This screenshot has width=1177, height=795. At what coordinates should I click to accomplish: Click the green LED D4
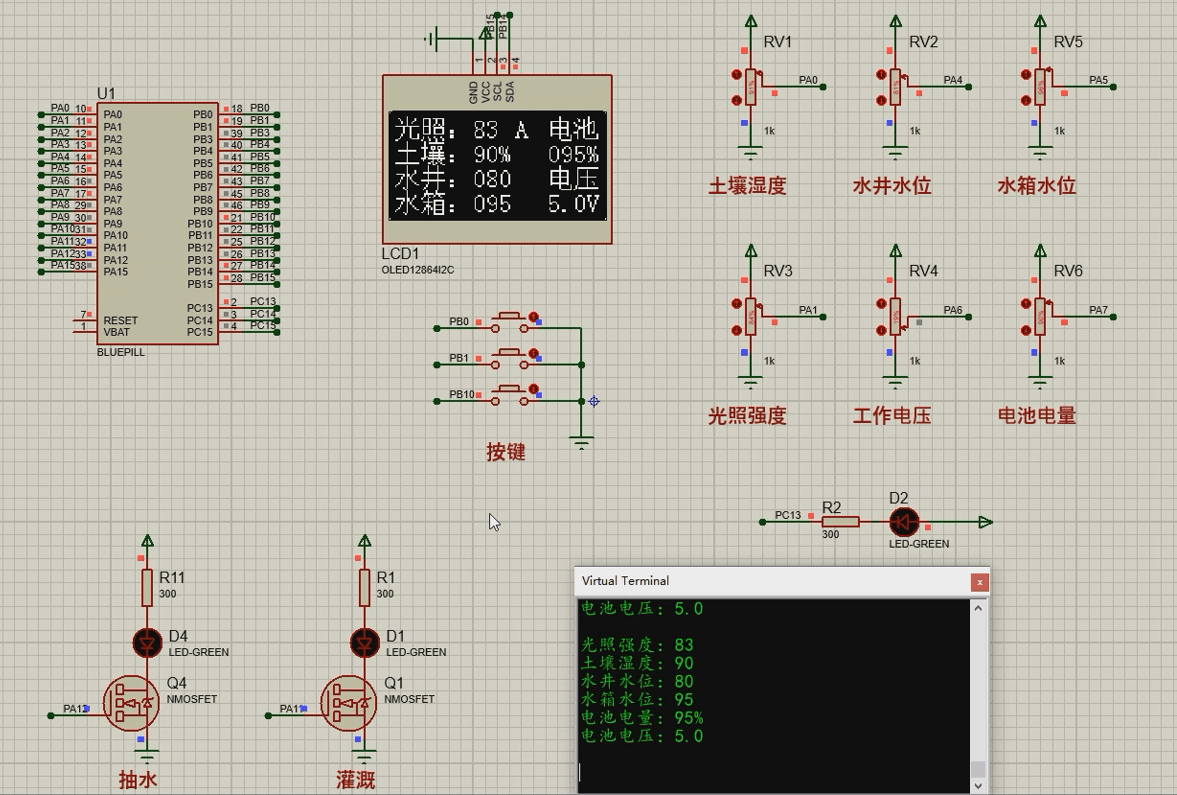click(148, 642)
